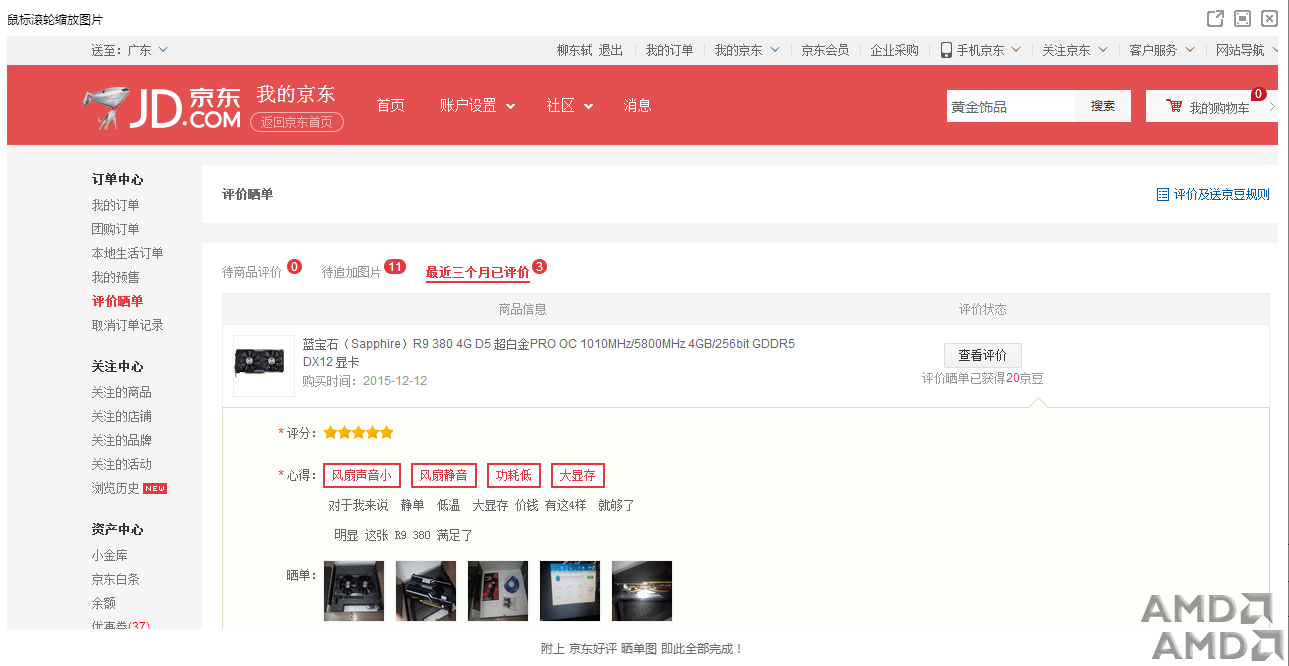Click the mobile phone icon next to 手机京东

tap(946, 50)
